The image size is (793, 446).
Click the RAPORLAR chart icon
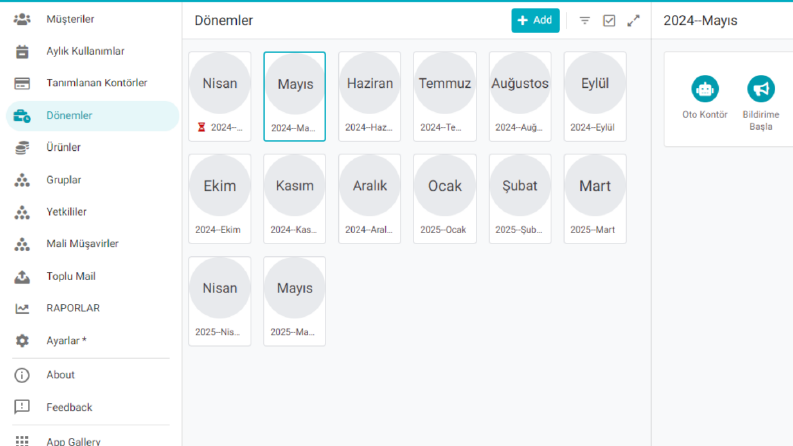pos(22,308)
